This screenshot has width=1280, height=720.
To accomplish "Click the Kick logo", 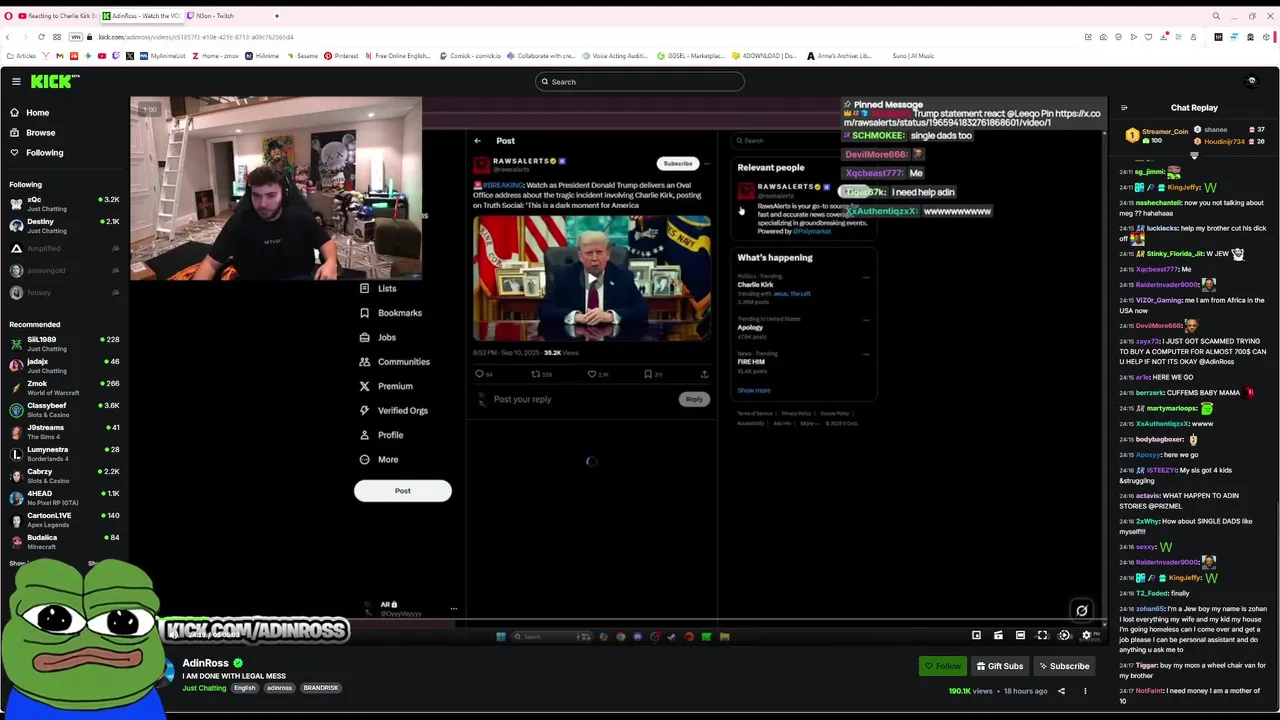I will [55, 82].
